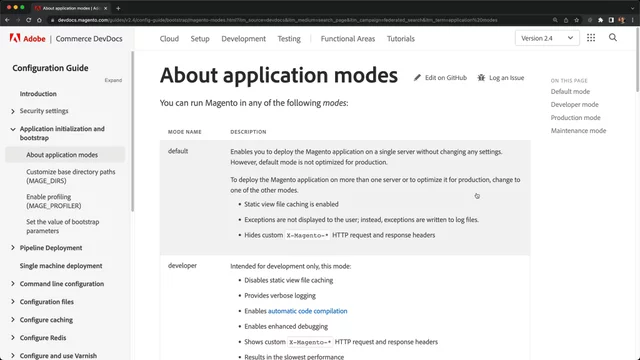
Task: Click the Log an Issue bug icon
Action: [x=481, y=78]
